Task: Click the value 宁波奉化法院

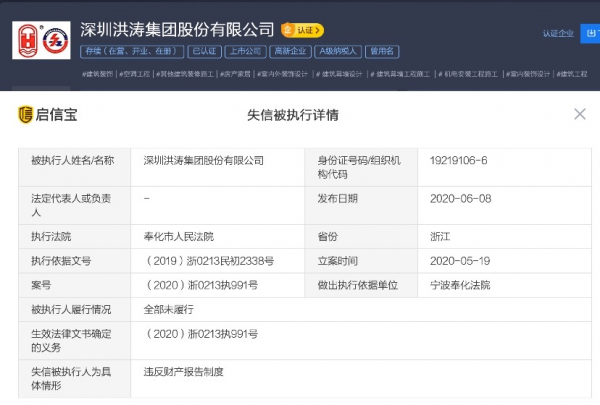Action: click(460, 285)
